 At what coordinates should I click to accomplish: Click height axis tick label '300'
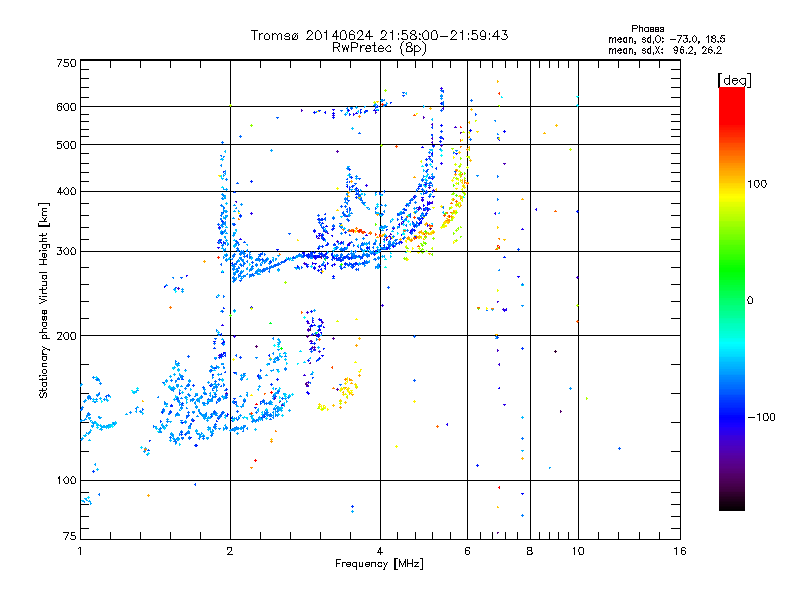pyautogui.click(x=66, y=252)
